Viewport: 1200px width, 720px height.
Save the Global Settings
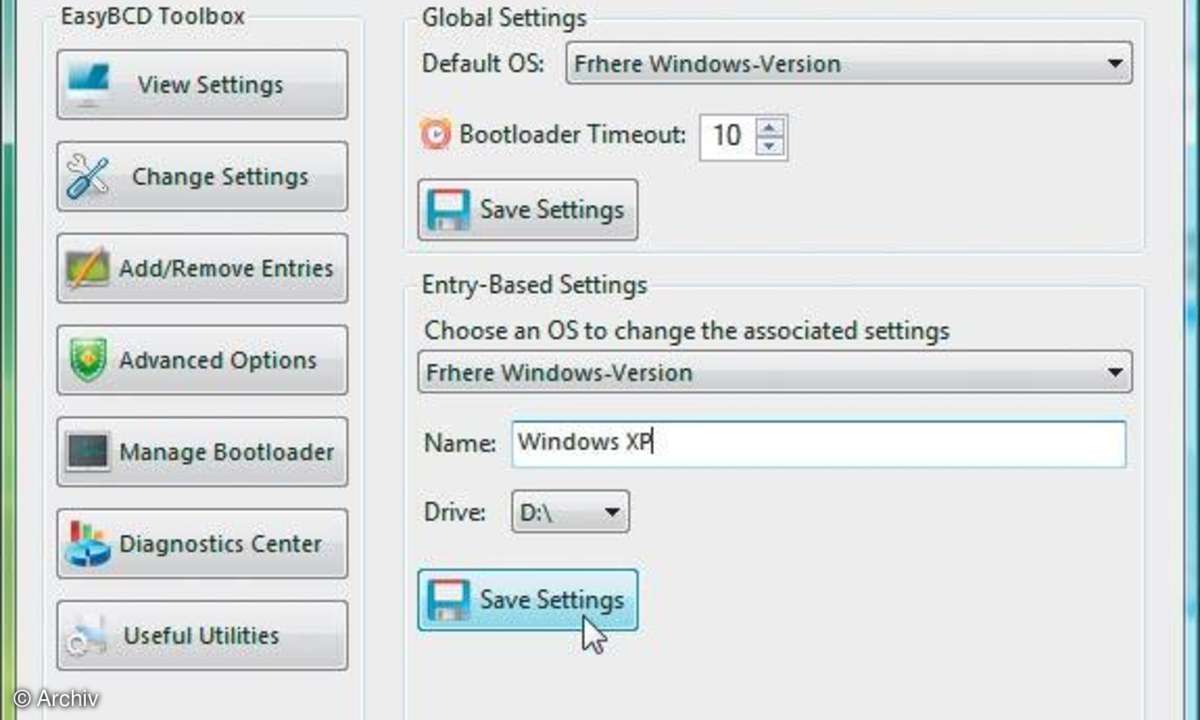coord(527,210)
